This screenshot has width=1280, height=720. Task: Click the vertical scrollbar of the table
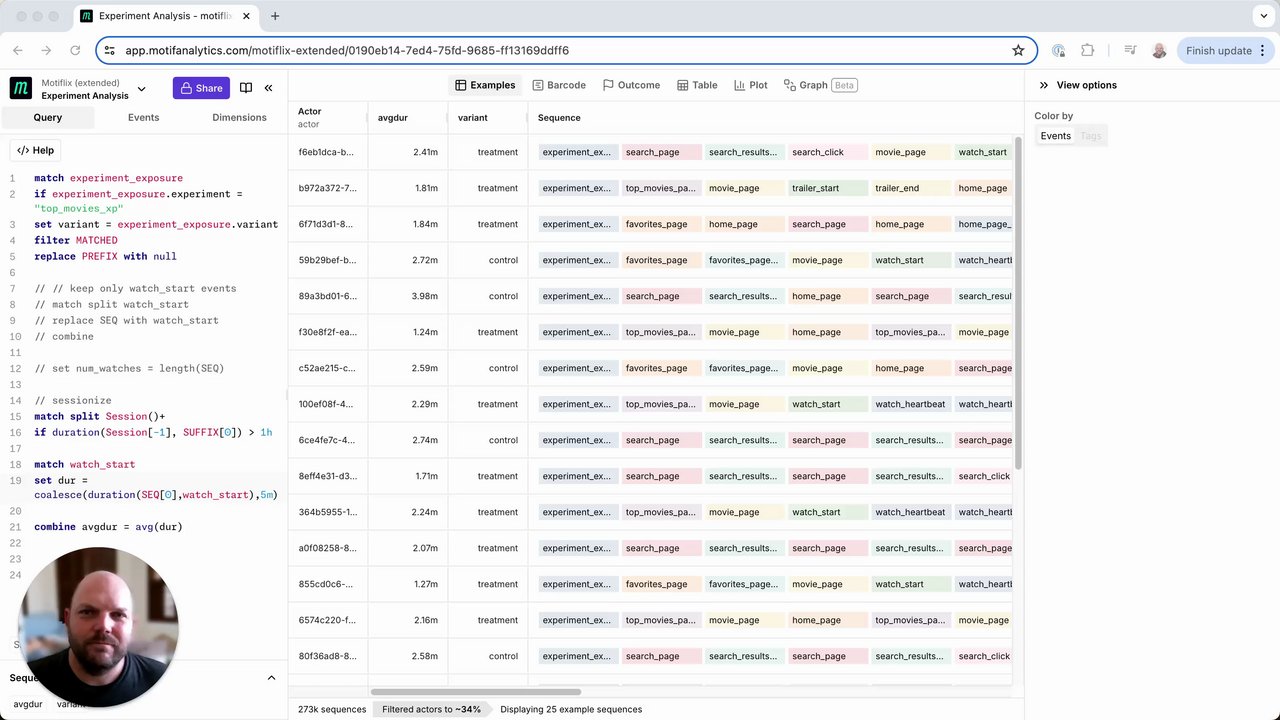(x=1019, y=304)
